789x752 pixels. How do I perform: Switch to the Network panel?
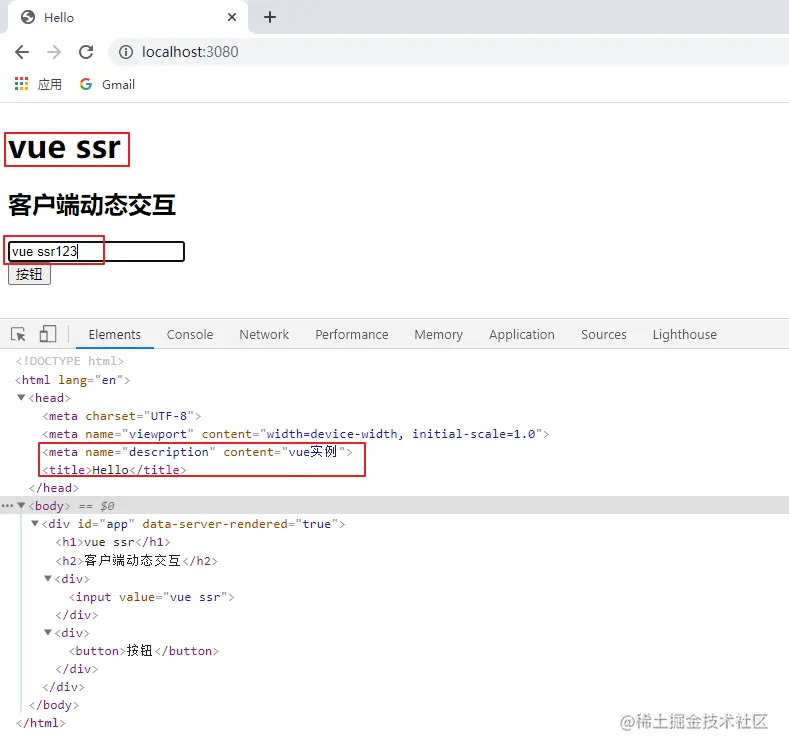pyautogui.click(x=264, y=335)
